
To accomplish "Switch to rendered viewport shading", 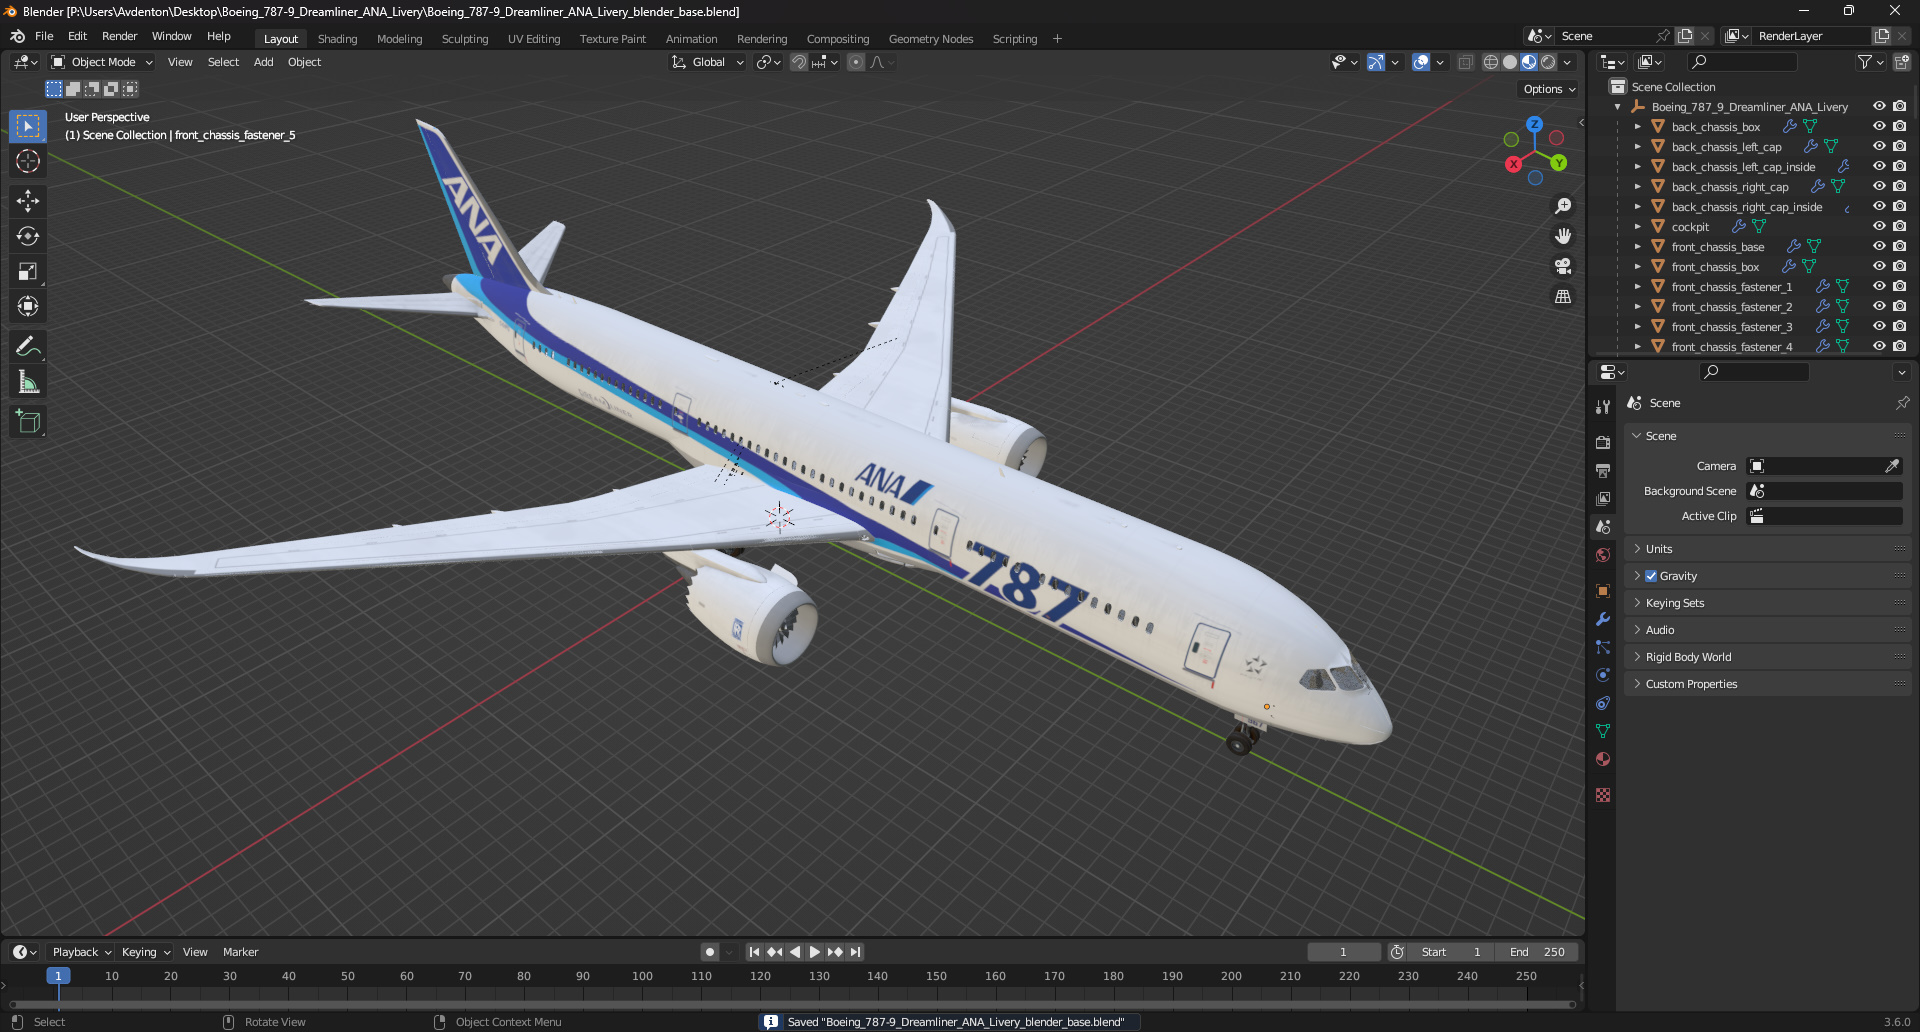I will click(1548, 62).
